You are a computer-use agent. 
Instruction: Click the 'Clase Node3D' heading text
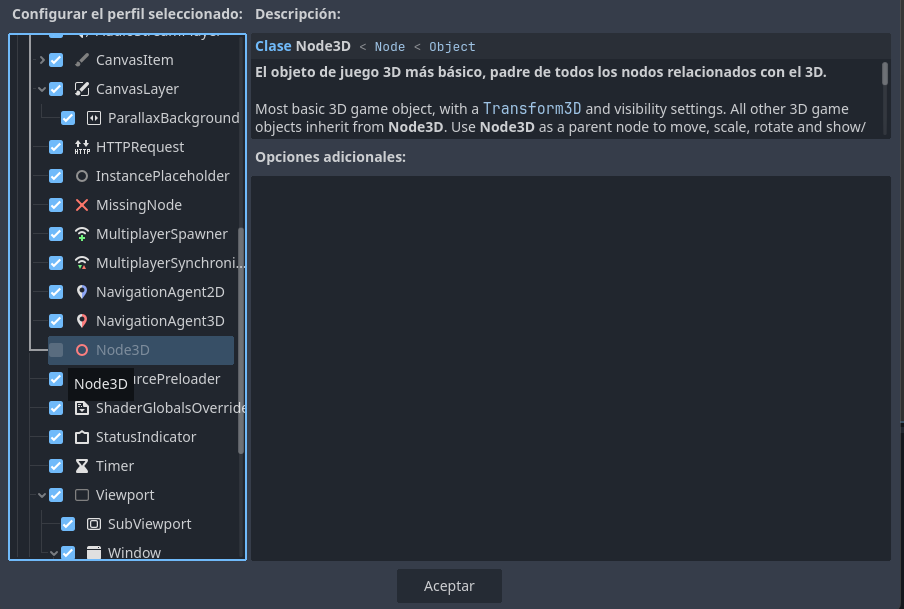[x=303, y=46]
